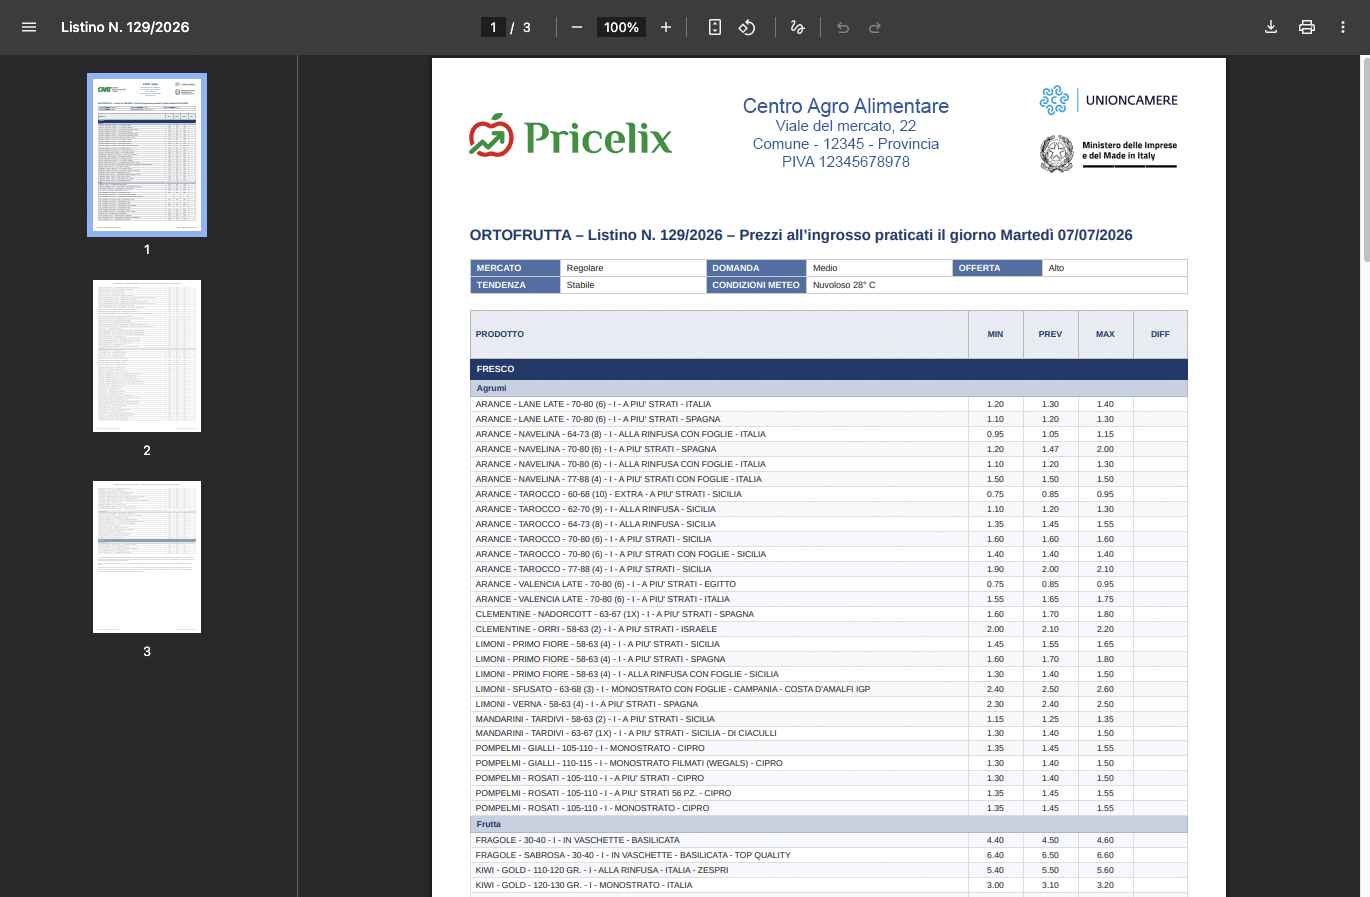Click the Arance Navelina 64-73 (8) row
This screenshot has height=897, width=1370.
[x=829, y=434]
